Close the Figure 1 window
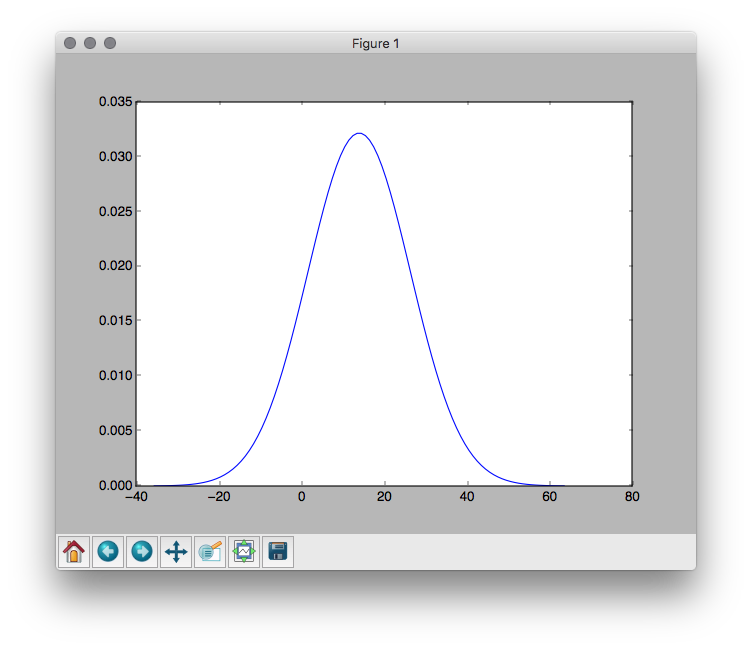Screen dimensions: 752x650 coord(70,43)
